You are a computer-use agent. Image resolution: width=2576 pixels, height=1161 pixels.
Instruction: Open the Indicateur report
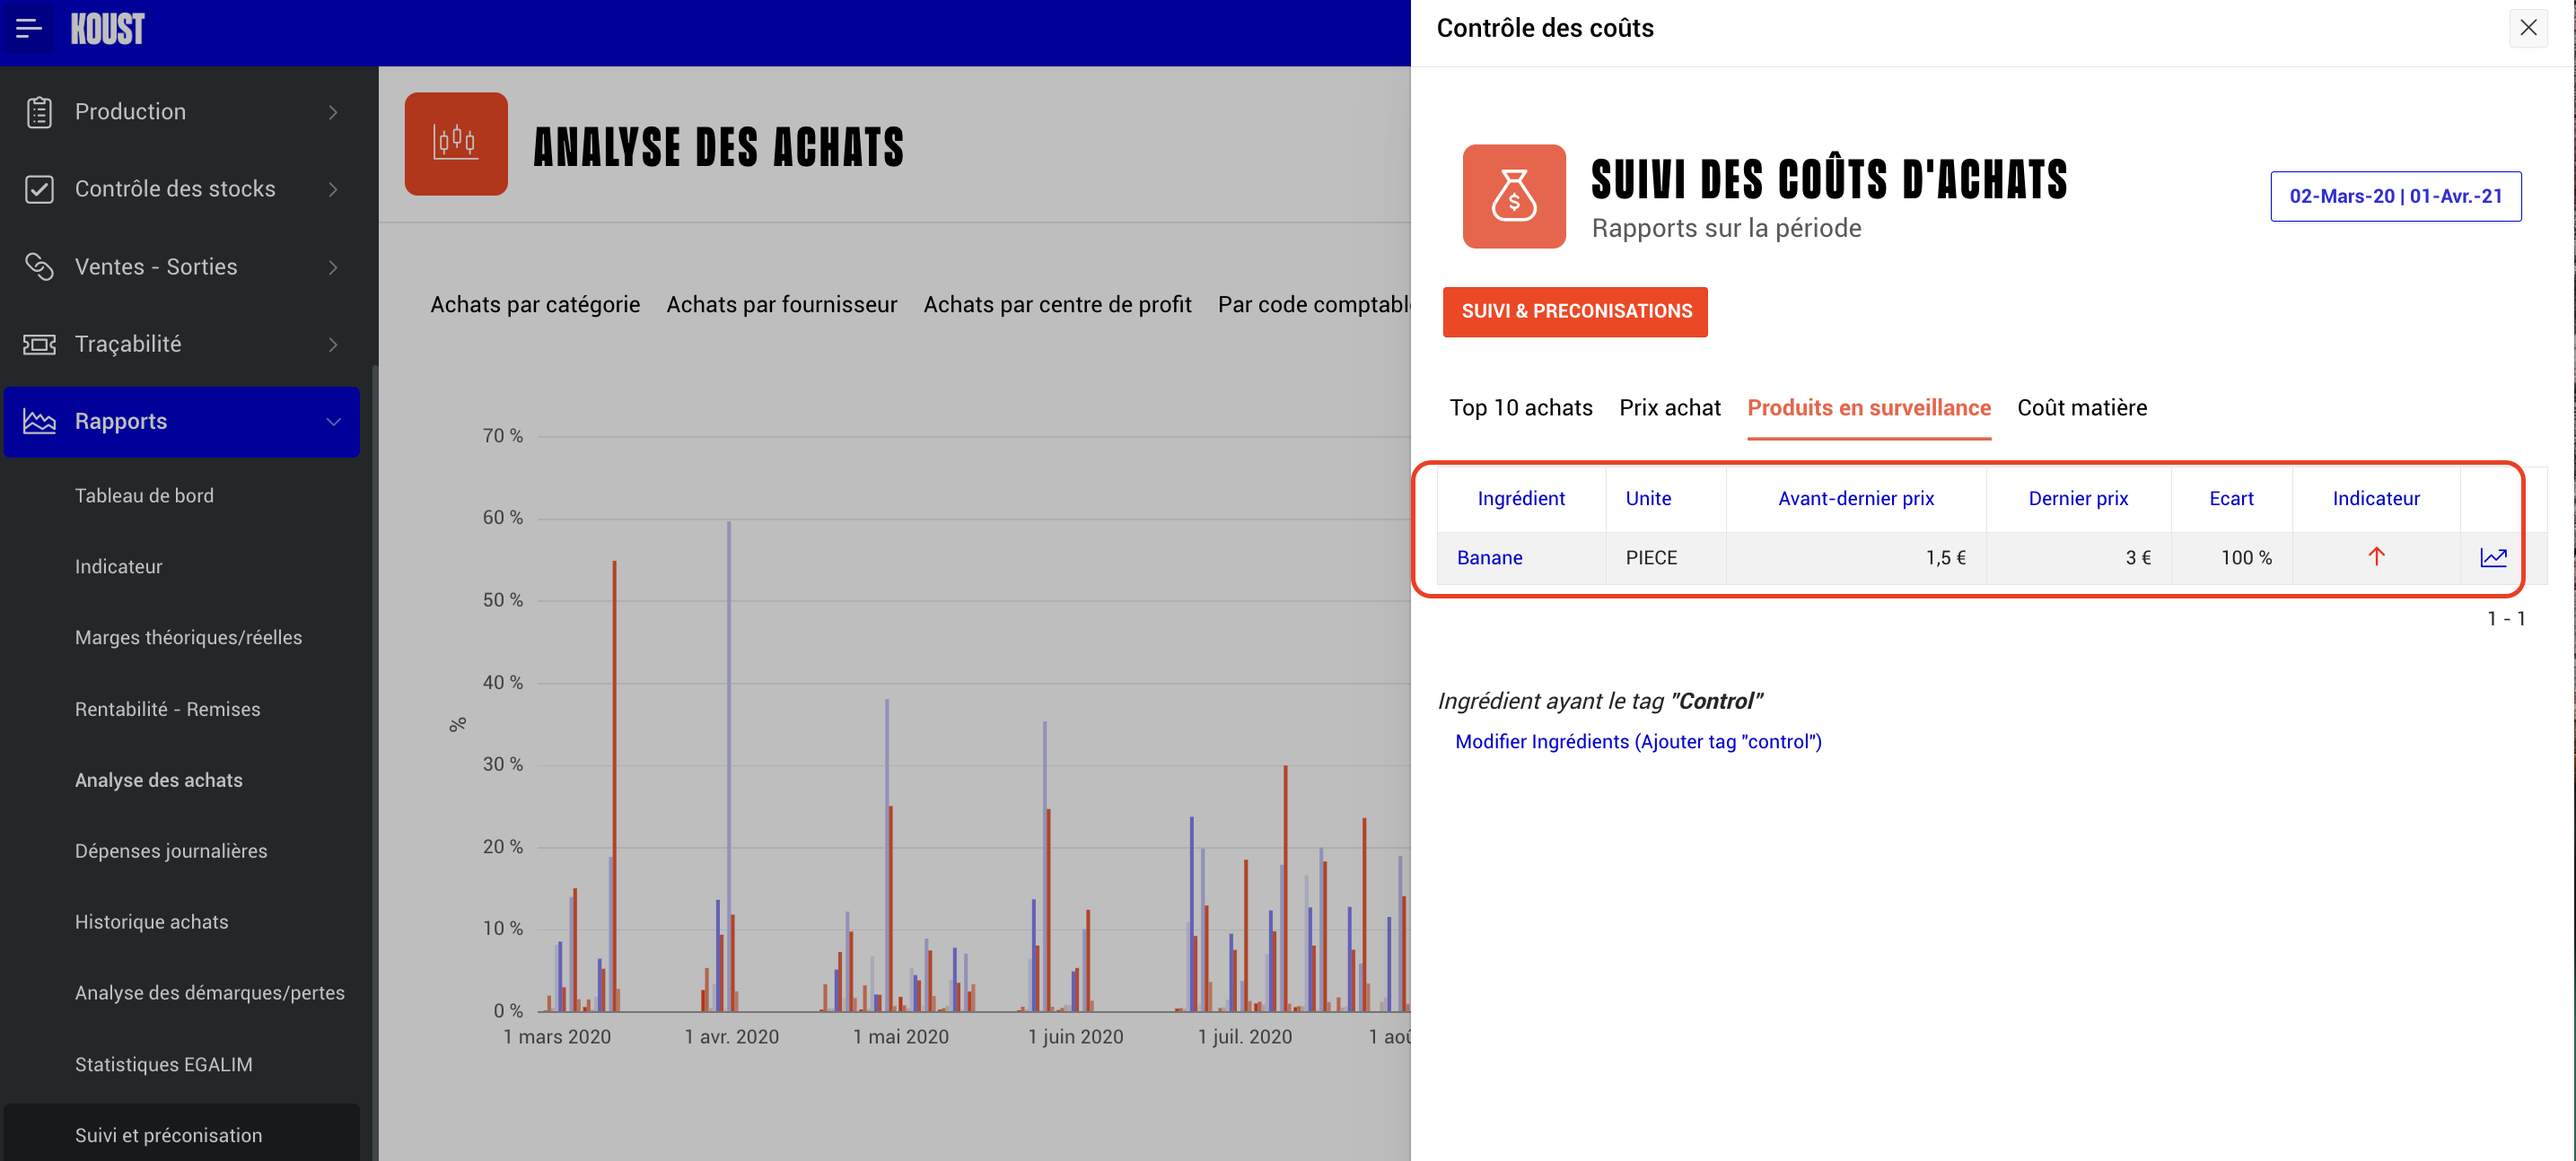118,567
